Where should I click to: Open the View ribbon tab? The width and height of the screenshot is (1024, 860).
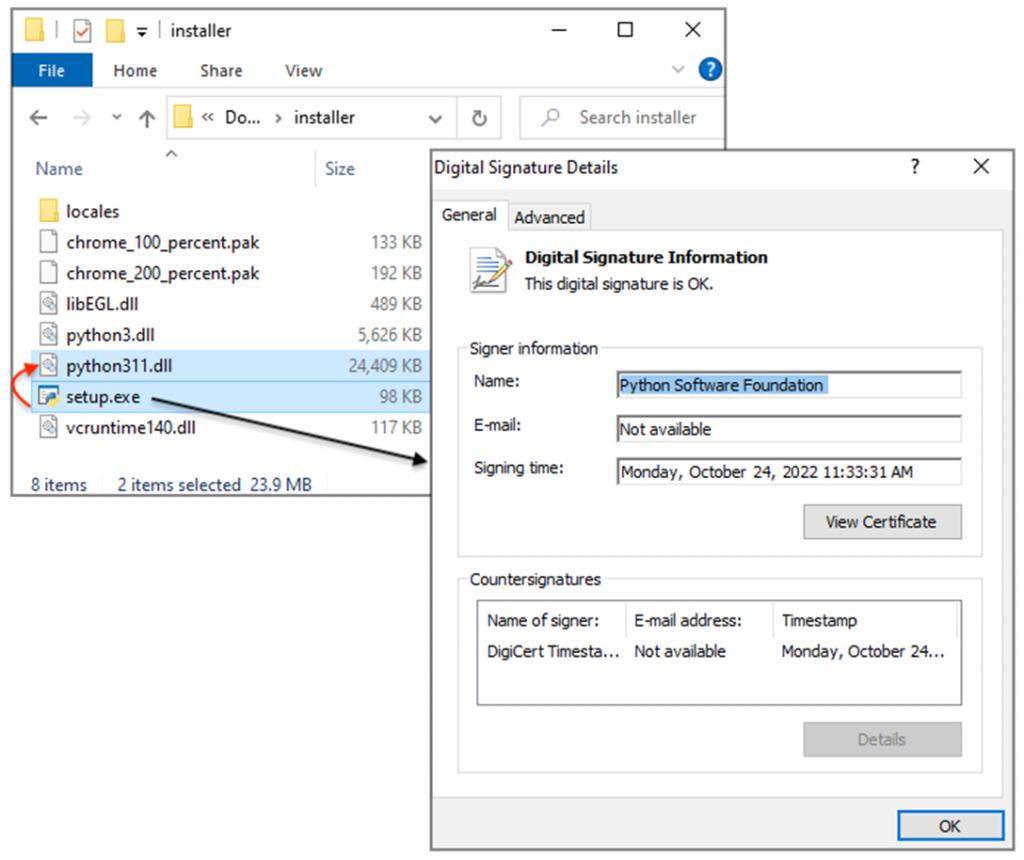click(x=304, y=71)
